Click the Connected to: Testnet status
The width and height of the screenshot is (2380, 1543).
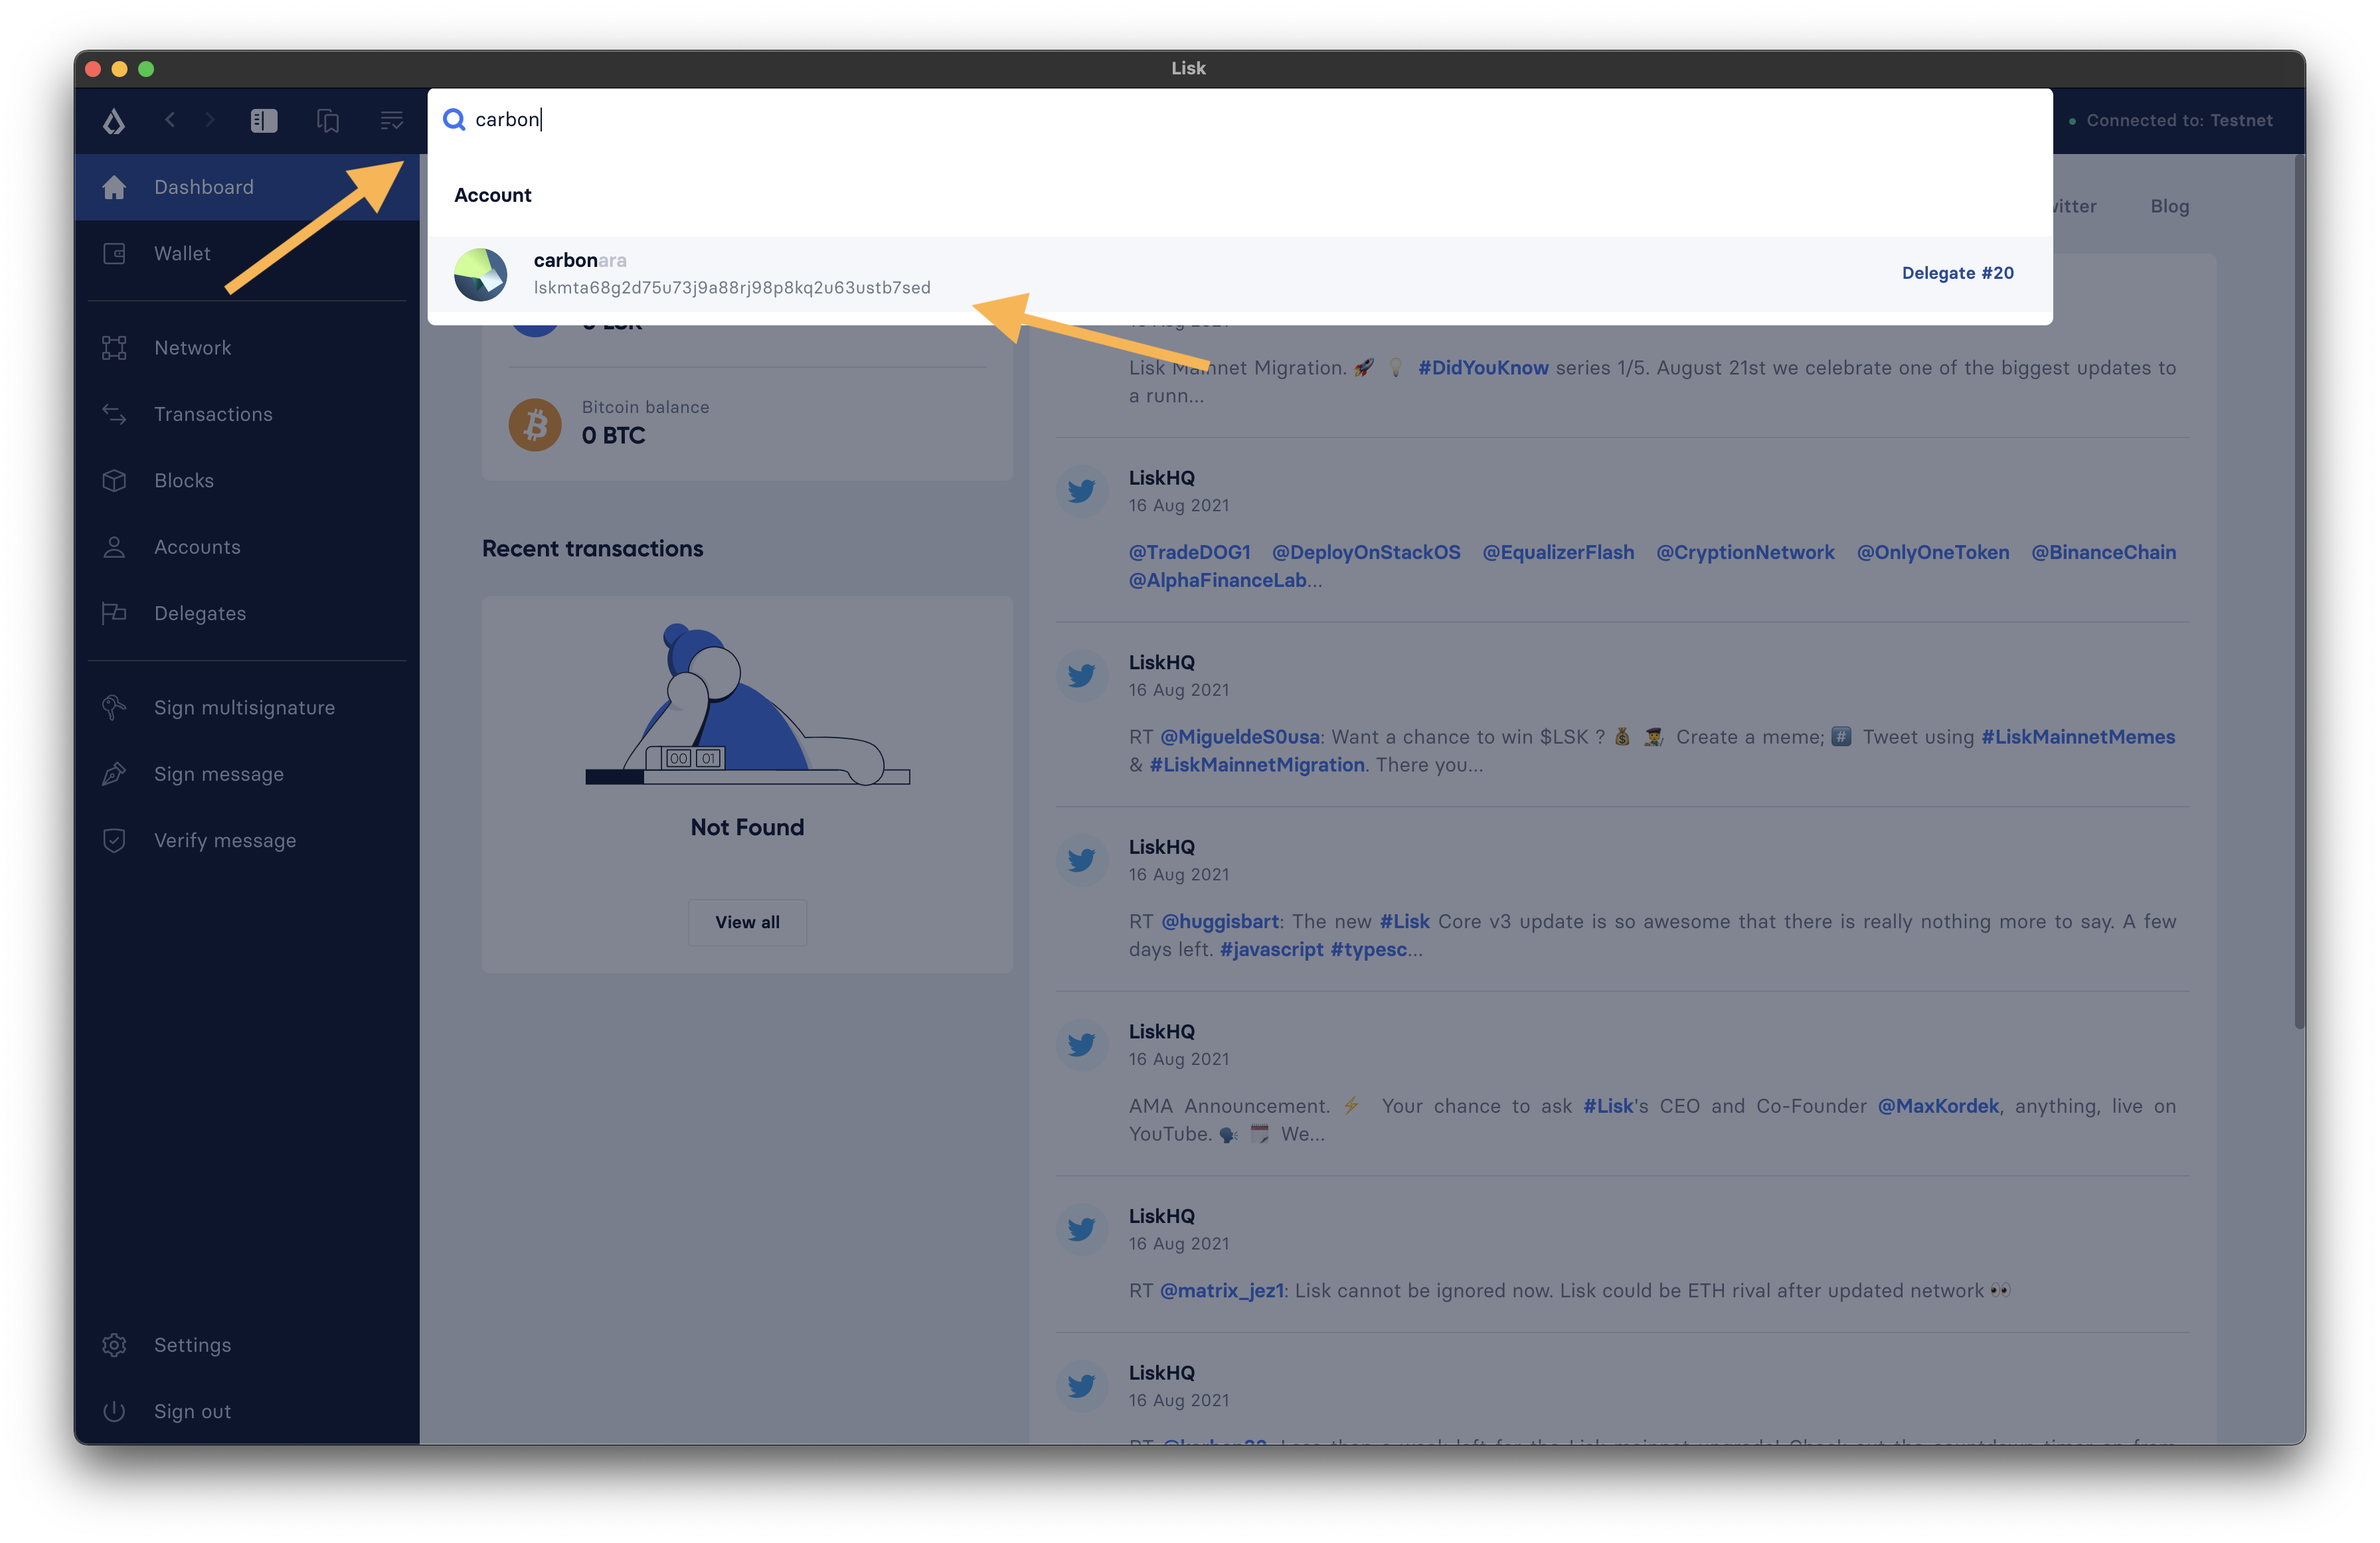(x=2170, y=120)
